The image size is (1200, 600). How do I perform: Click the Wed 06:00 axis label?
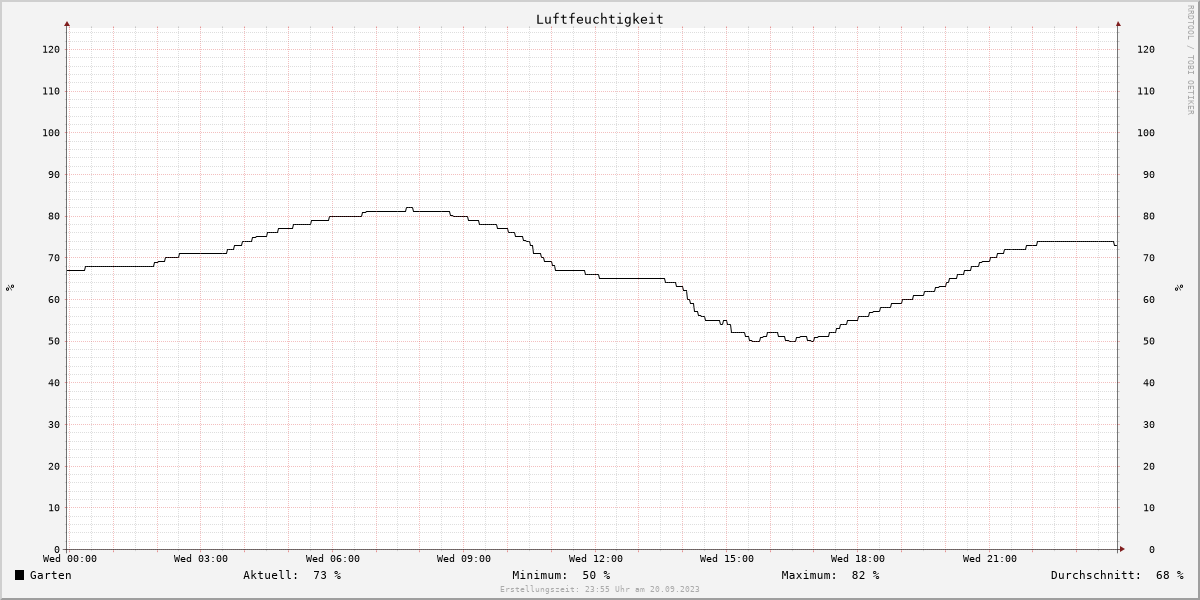(x=333, y=559)
